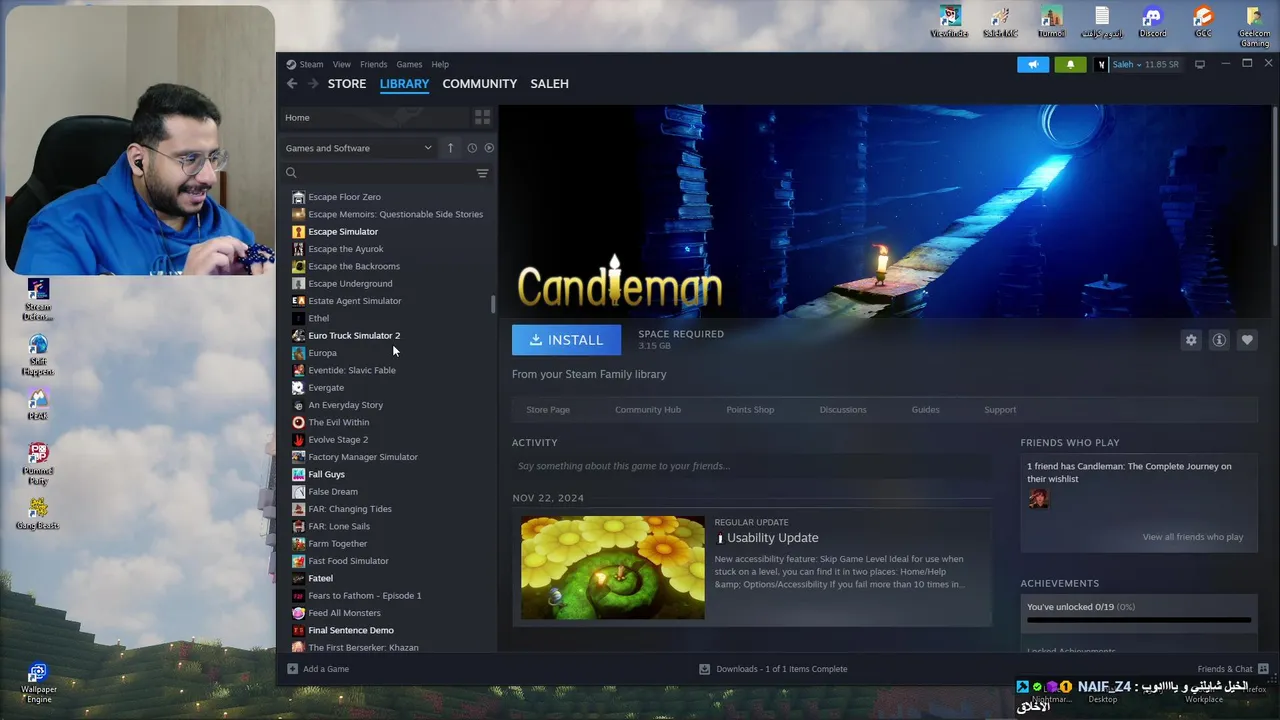Select Fall Guys game icon
The height and width of the screenshot is (720, 1280).
[298, 474]
